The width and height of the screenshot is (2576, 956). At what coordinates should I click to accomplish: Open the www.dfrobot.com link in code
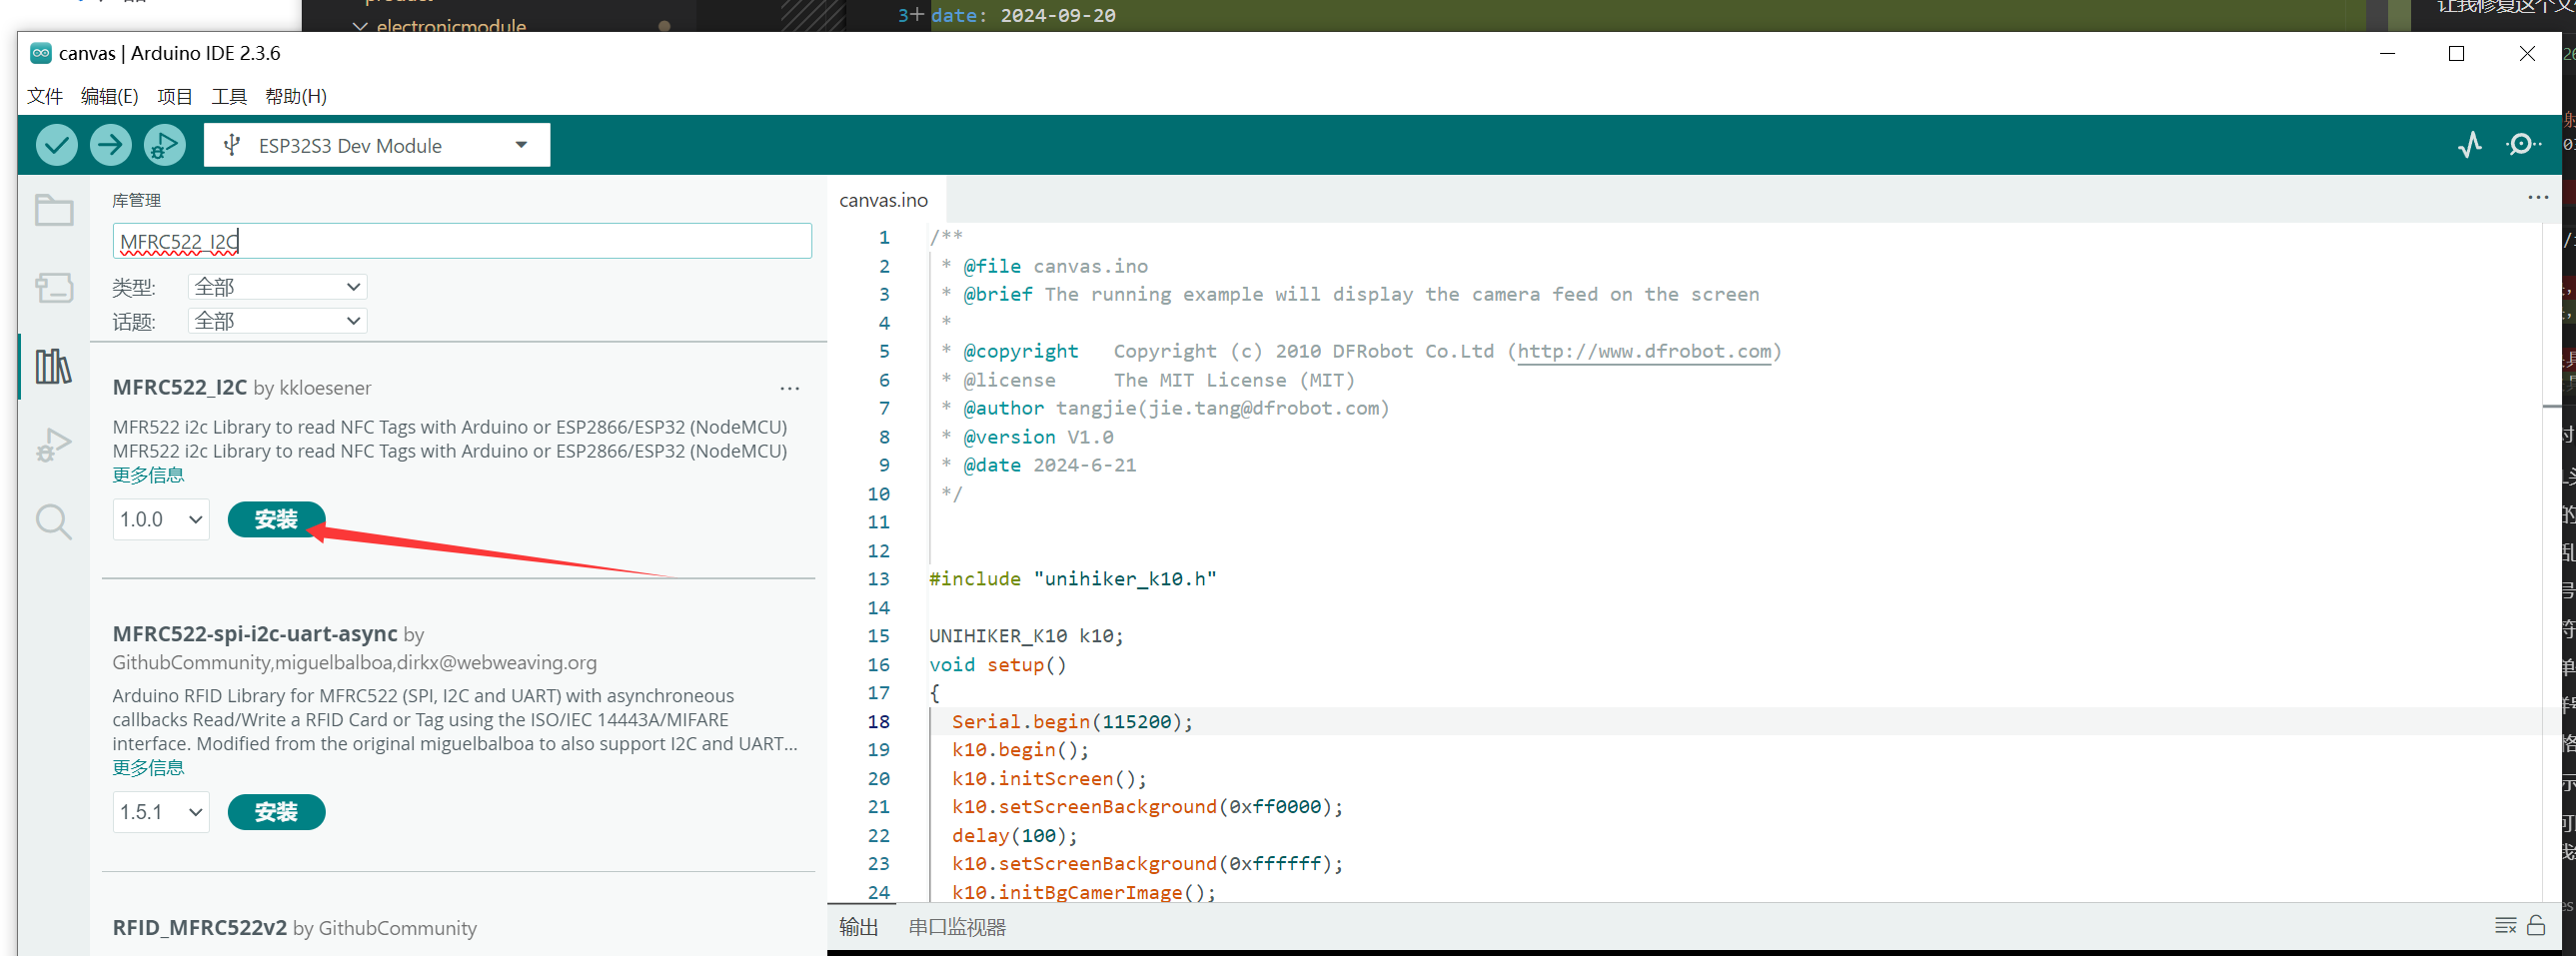click(1644, 352)
